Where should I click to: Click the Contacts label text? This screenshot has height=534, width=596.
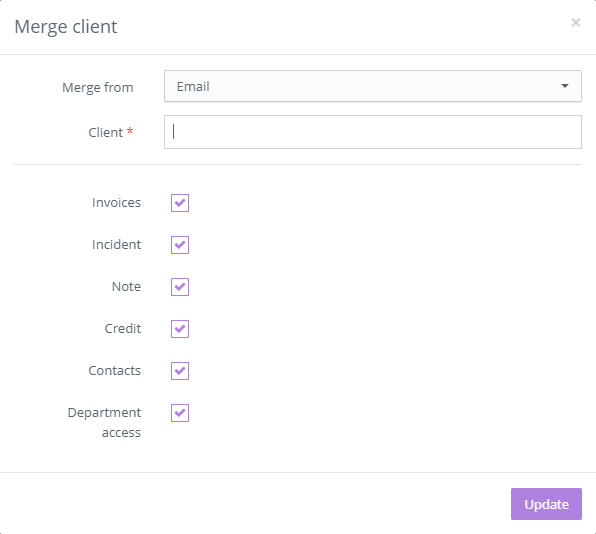pos(114,371)
